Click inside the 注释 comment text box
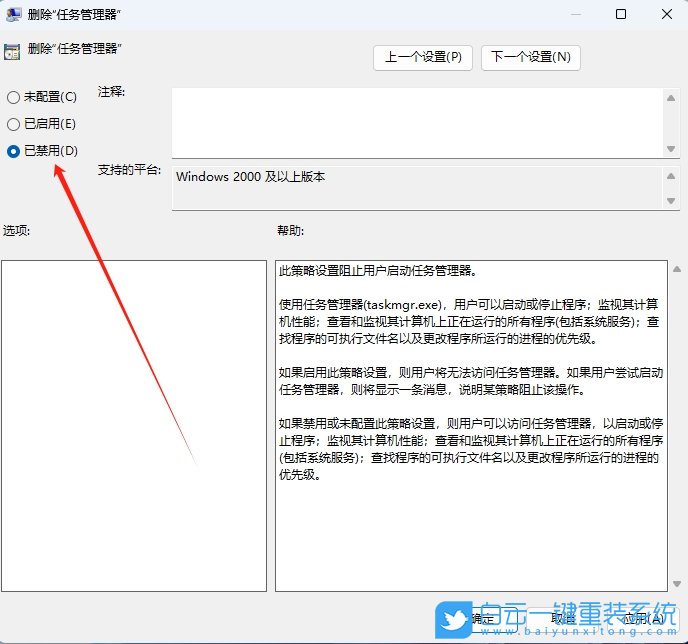This screenshot has width=688, height=644. pyautogui.click(x=417, y=123)
